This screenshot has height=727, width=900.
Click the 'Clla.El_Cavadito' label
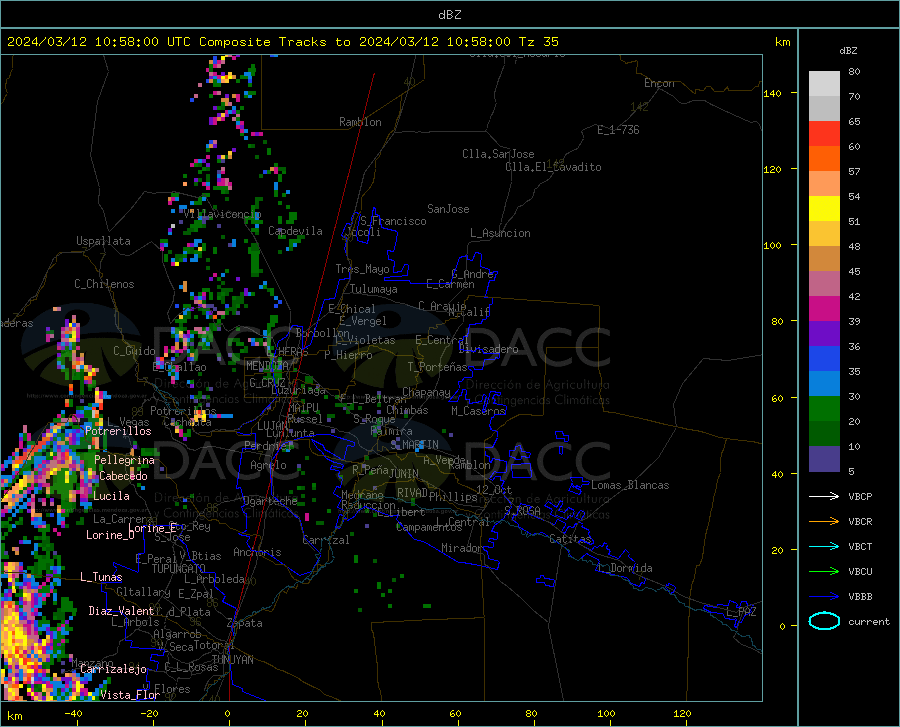click(x=553, y=168)
